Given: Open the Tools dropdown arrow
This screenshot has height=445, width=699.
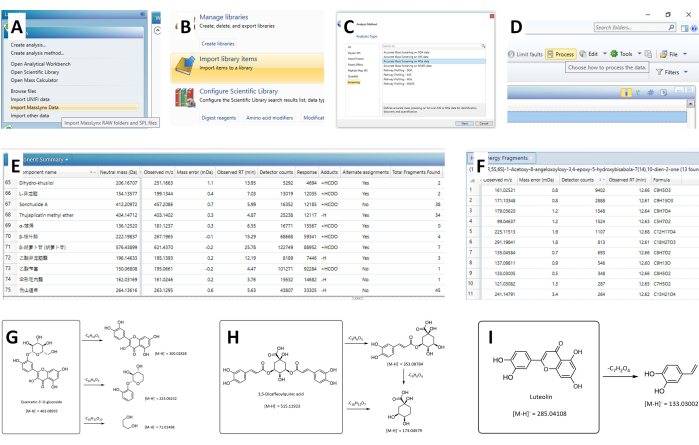Looking at the screenshot, I should 639,54.
